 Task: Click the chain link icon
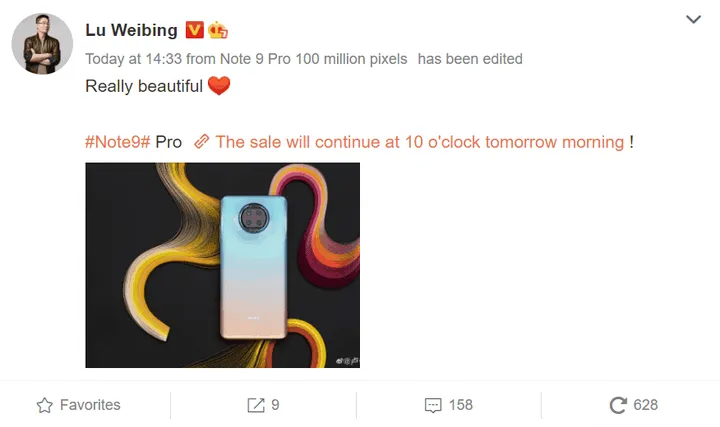pyautogui.click(x=202, y=142)
